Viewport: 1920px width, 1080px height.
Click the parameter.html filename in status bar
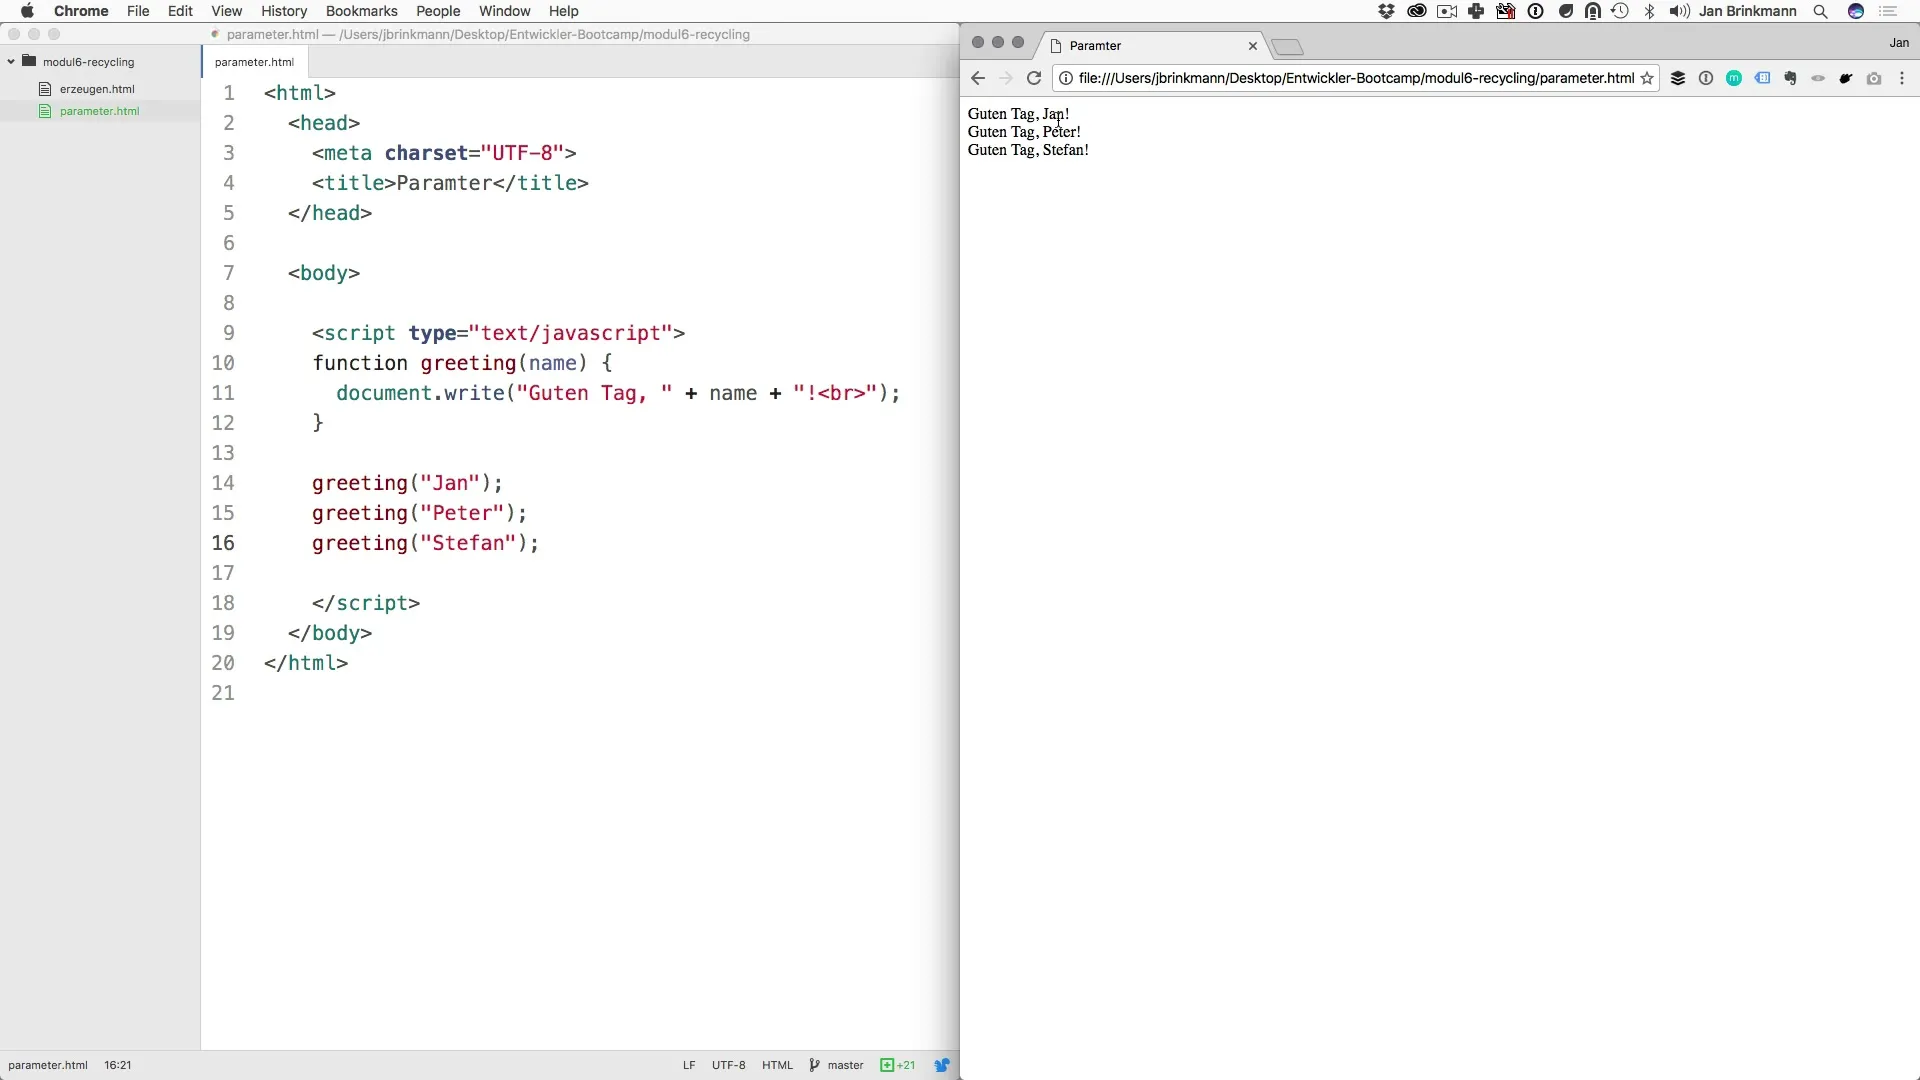coord(48,1065)
